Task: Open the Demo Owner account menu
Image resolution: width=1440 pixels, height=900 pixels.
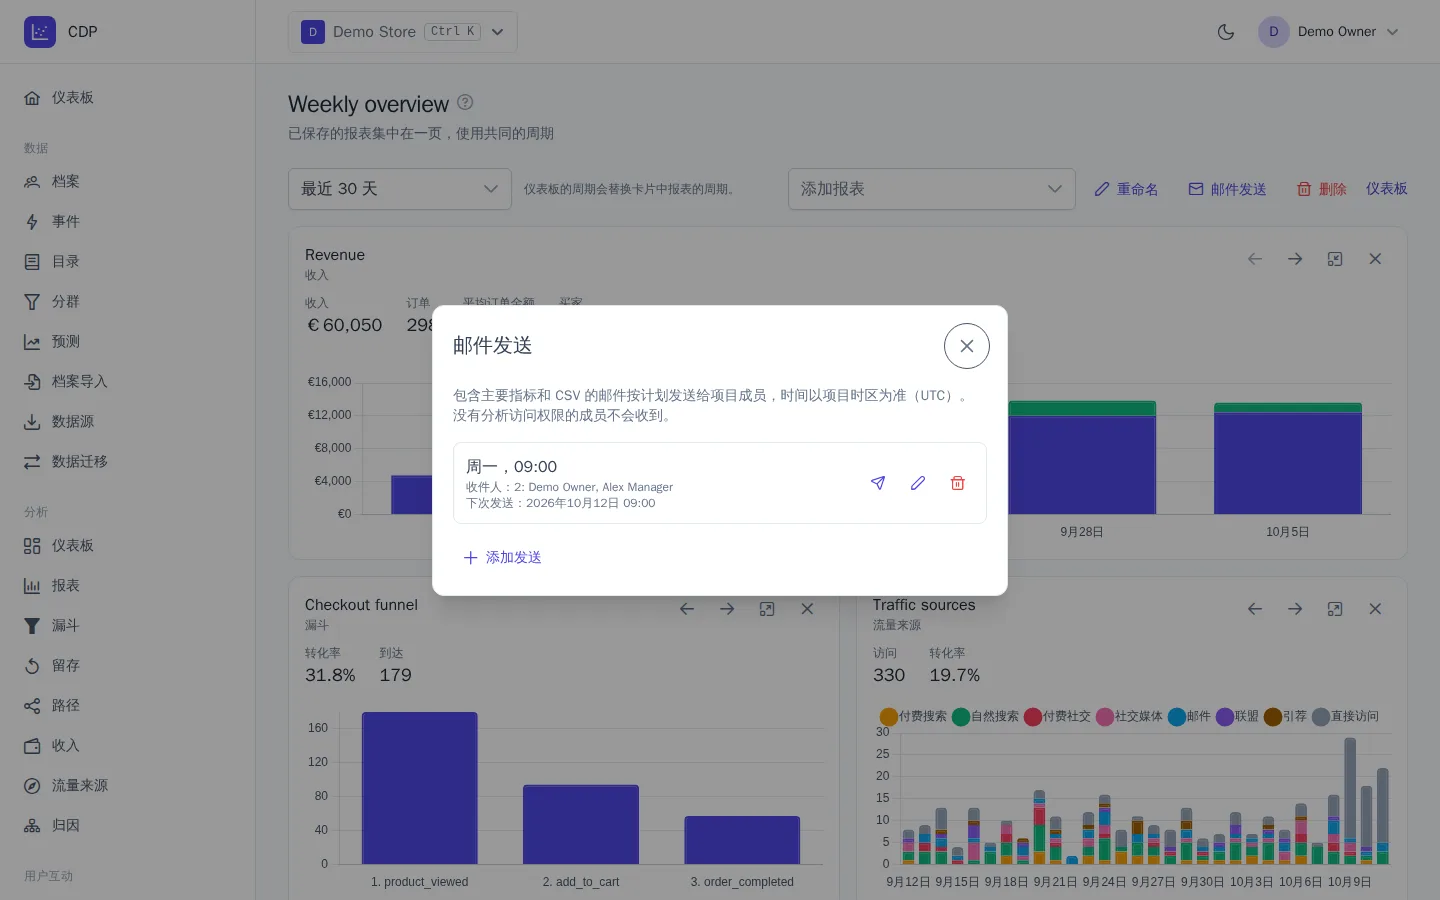Action: (1330, 32)
